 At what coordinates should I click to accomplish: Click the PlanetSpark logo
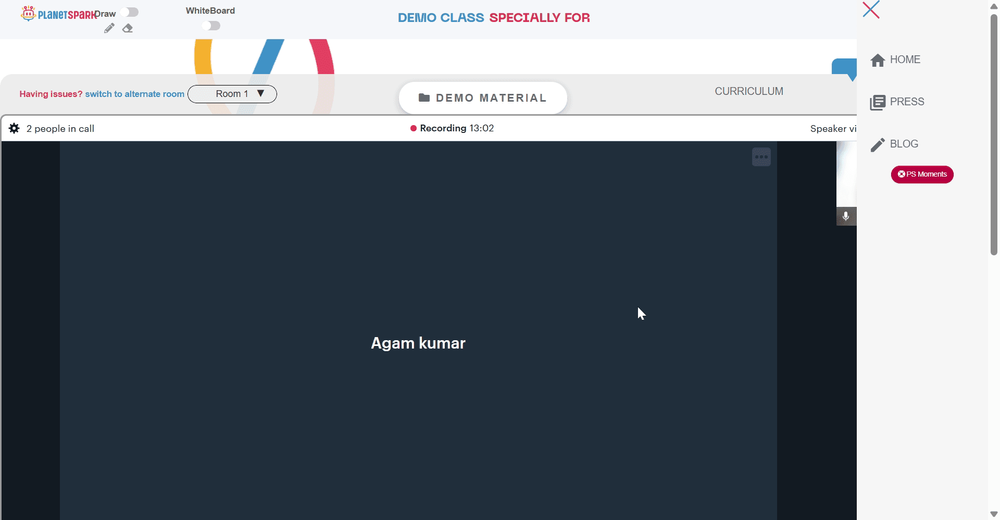pyautogui.click(x=58, y=13)
